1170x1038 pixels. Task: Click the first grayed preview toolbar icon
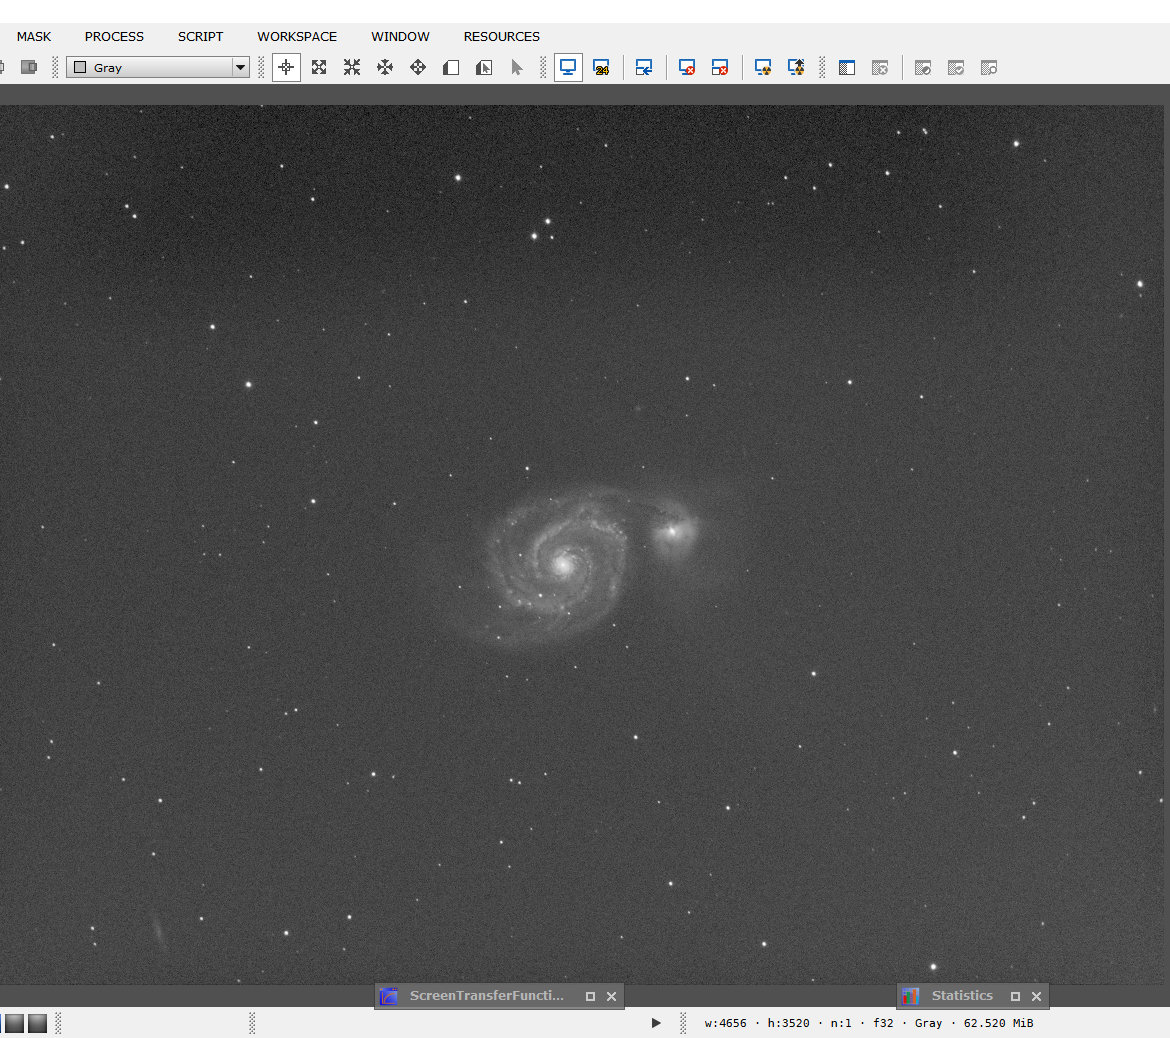coord(923,68)
